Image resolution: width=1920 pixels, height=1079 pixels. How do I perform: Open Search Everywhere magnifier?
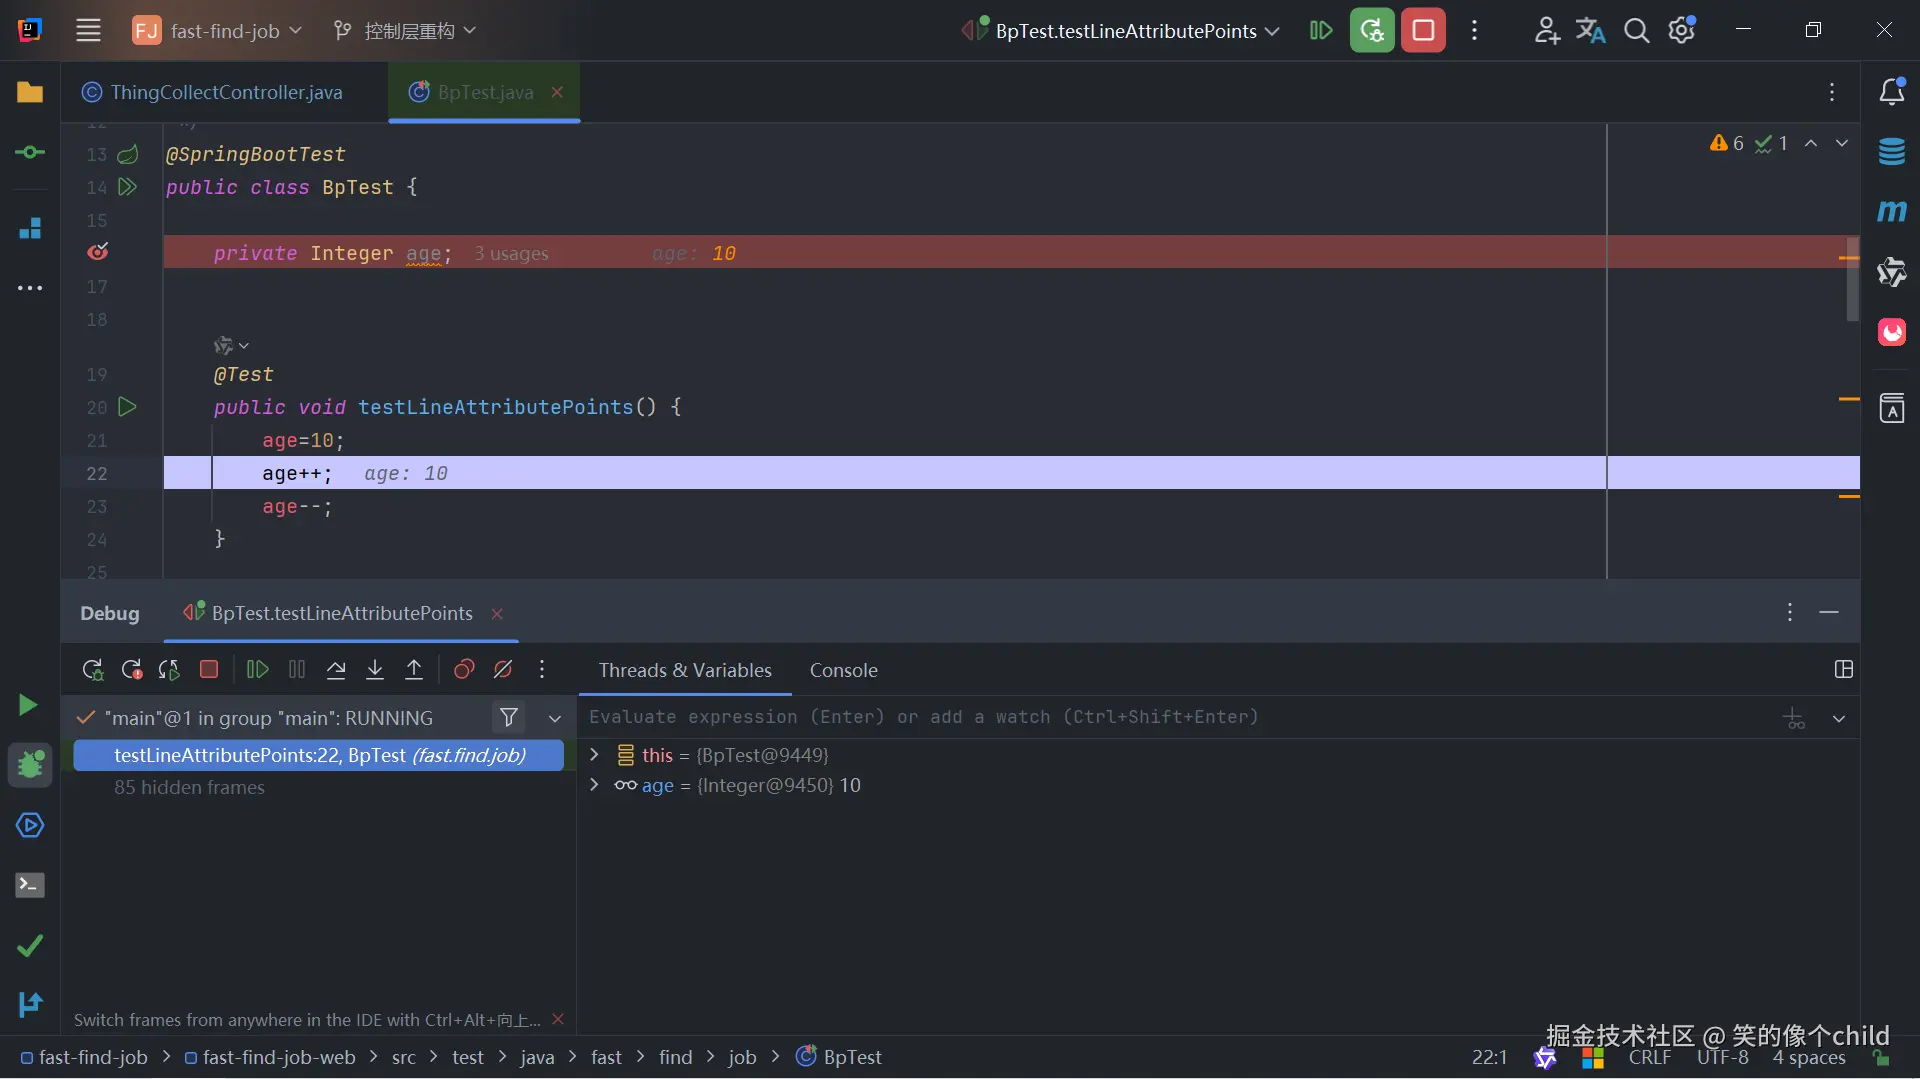click(1636, 30)
